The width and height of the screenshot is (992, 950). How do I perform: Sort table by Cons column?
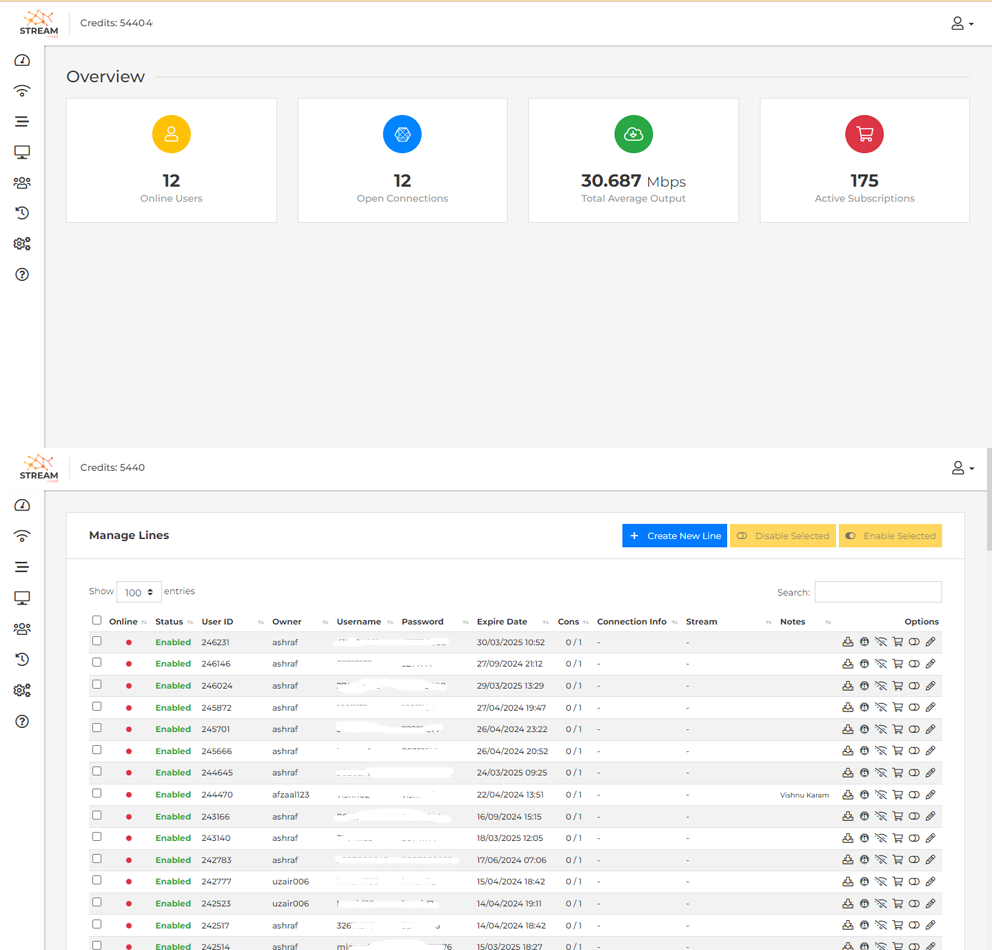pos(573,622)
